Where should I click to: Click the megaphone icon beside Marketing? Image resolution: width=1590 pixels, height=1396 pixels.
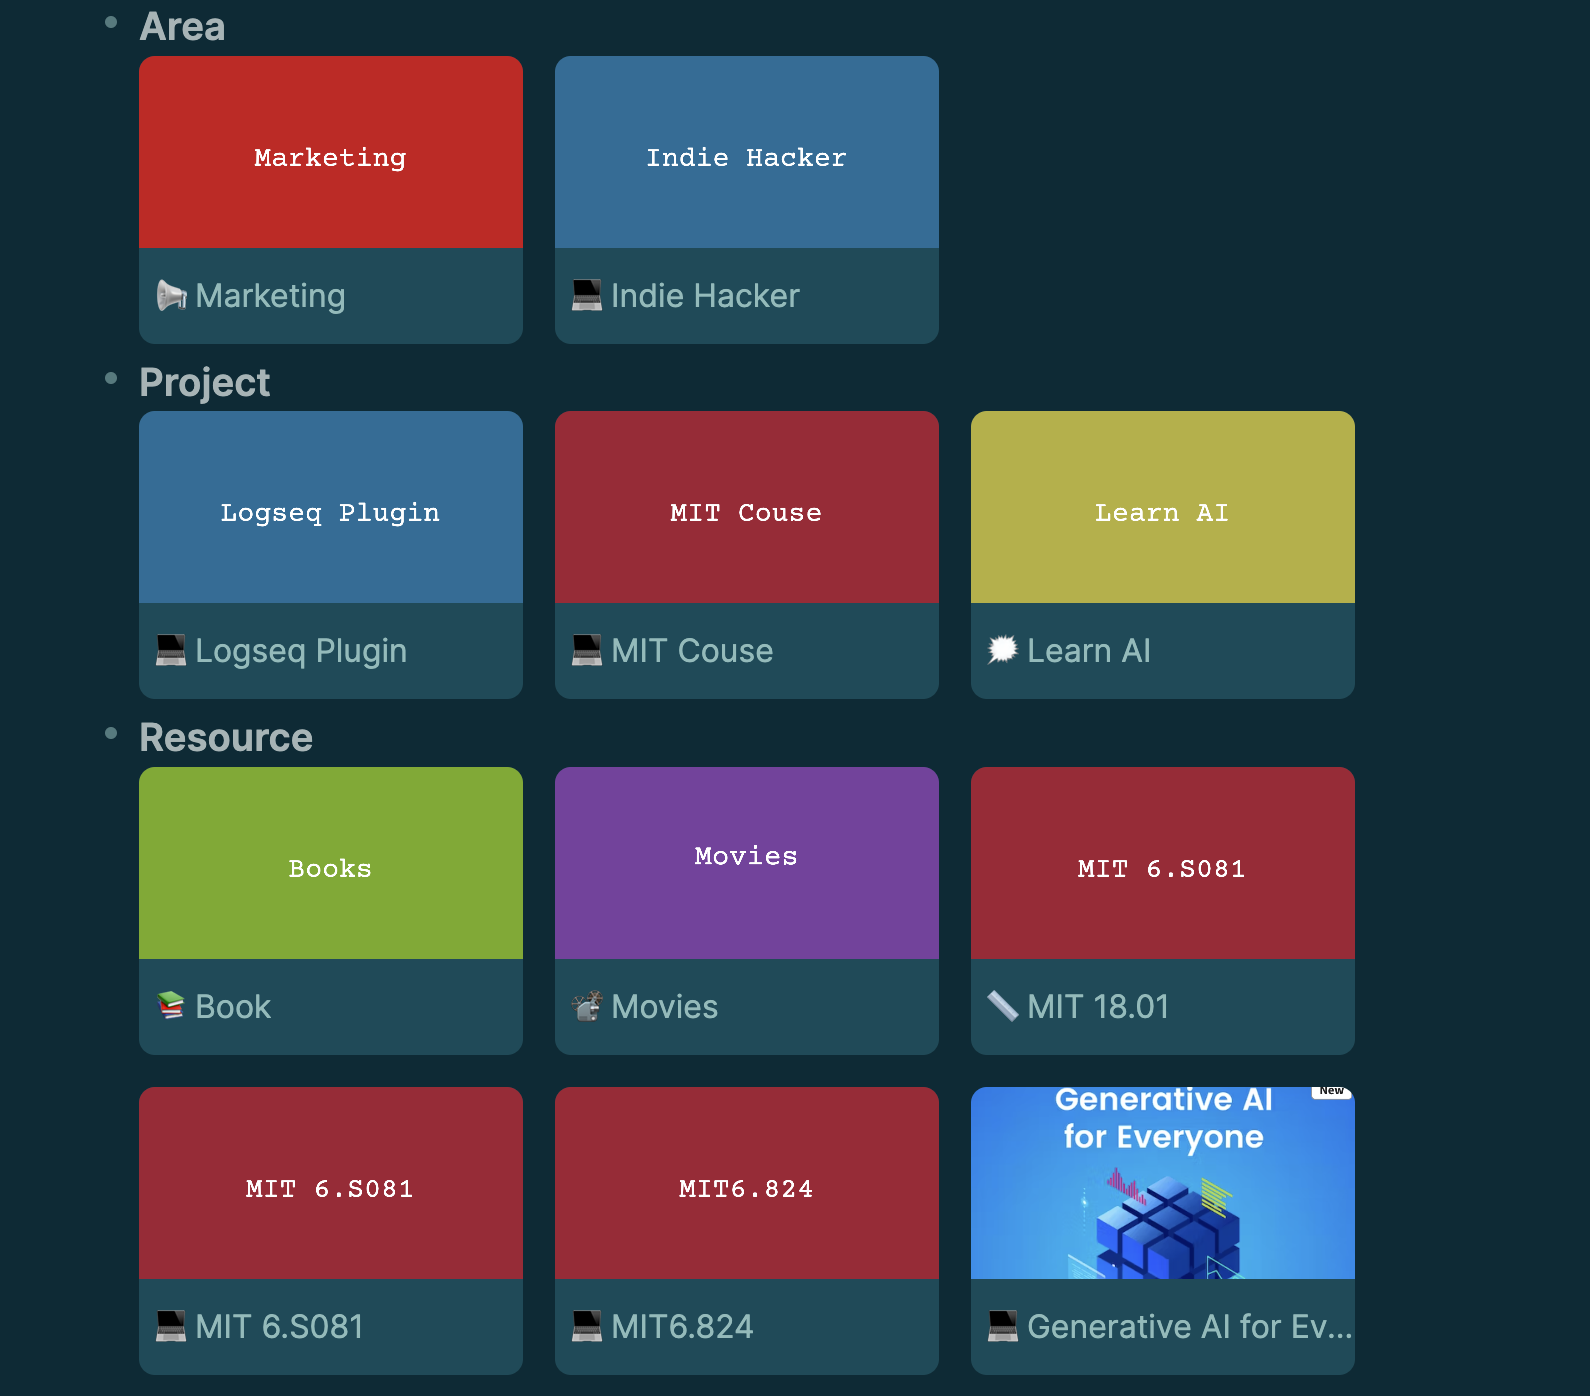click(171, 296)
